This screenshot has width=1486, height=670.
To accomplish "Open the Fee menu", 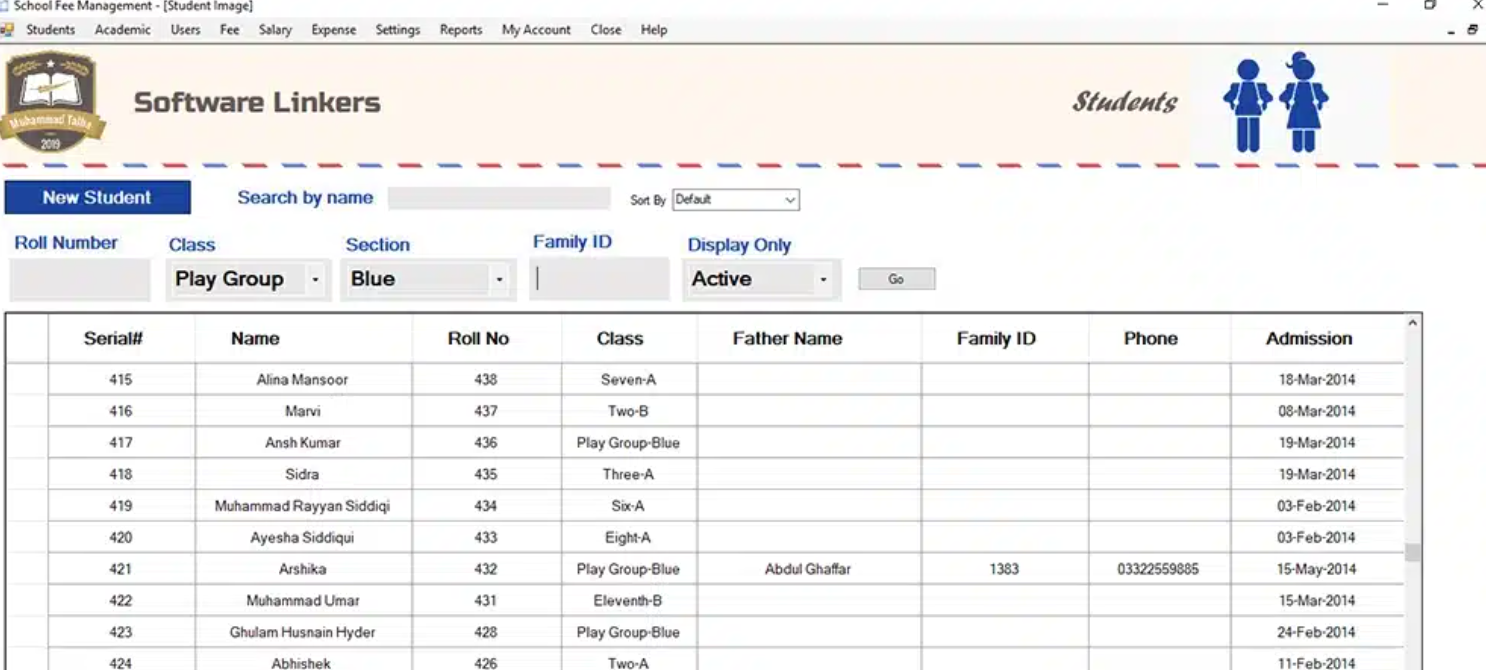I will tap(229, 30).
